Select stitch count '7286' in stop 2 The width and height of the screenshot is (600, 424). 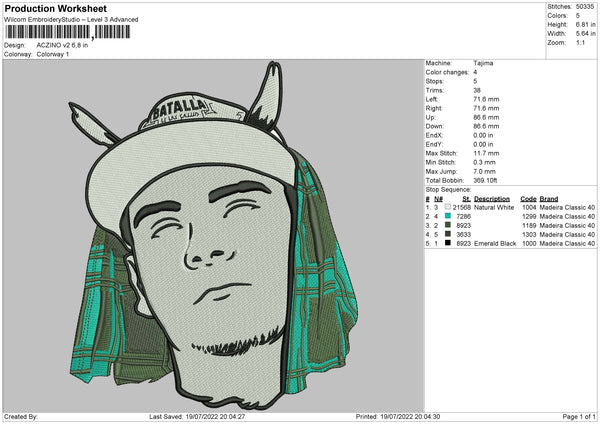463,217
